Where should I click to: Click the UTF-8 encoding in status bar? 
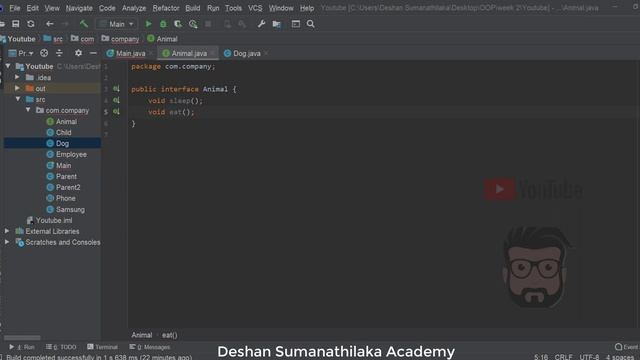589,357
